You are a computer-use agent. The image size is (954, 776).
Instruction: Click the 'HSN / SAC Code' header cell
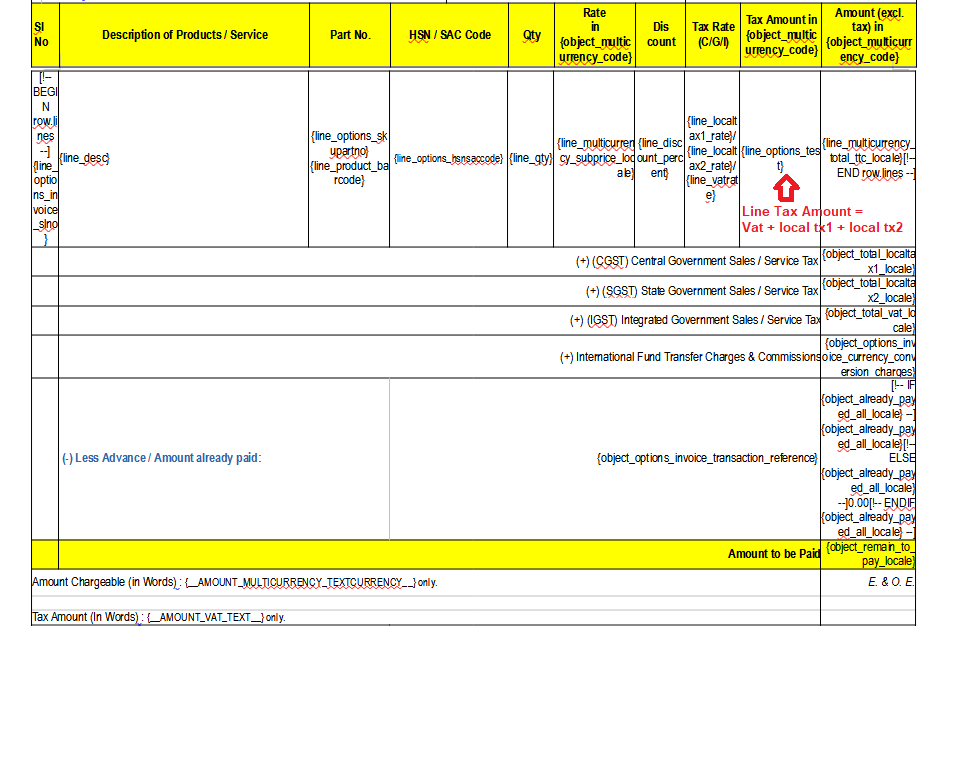(x=449, y=35)
